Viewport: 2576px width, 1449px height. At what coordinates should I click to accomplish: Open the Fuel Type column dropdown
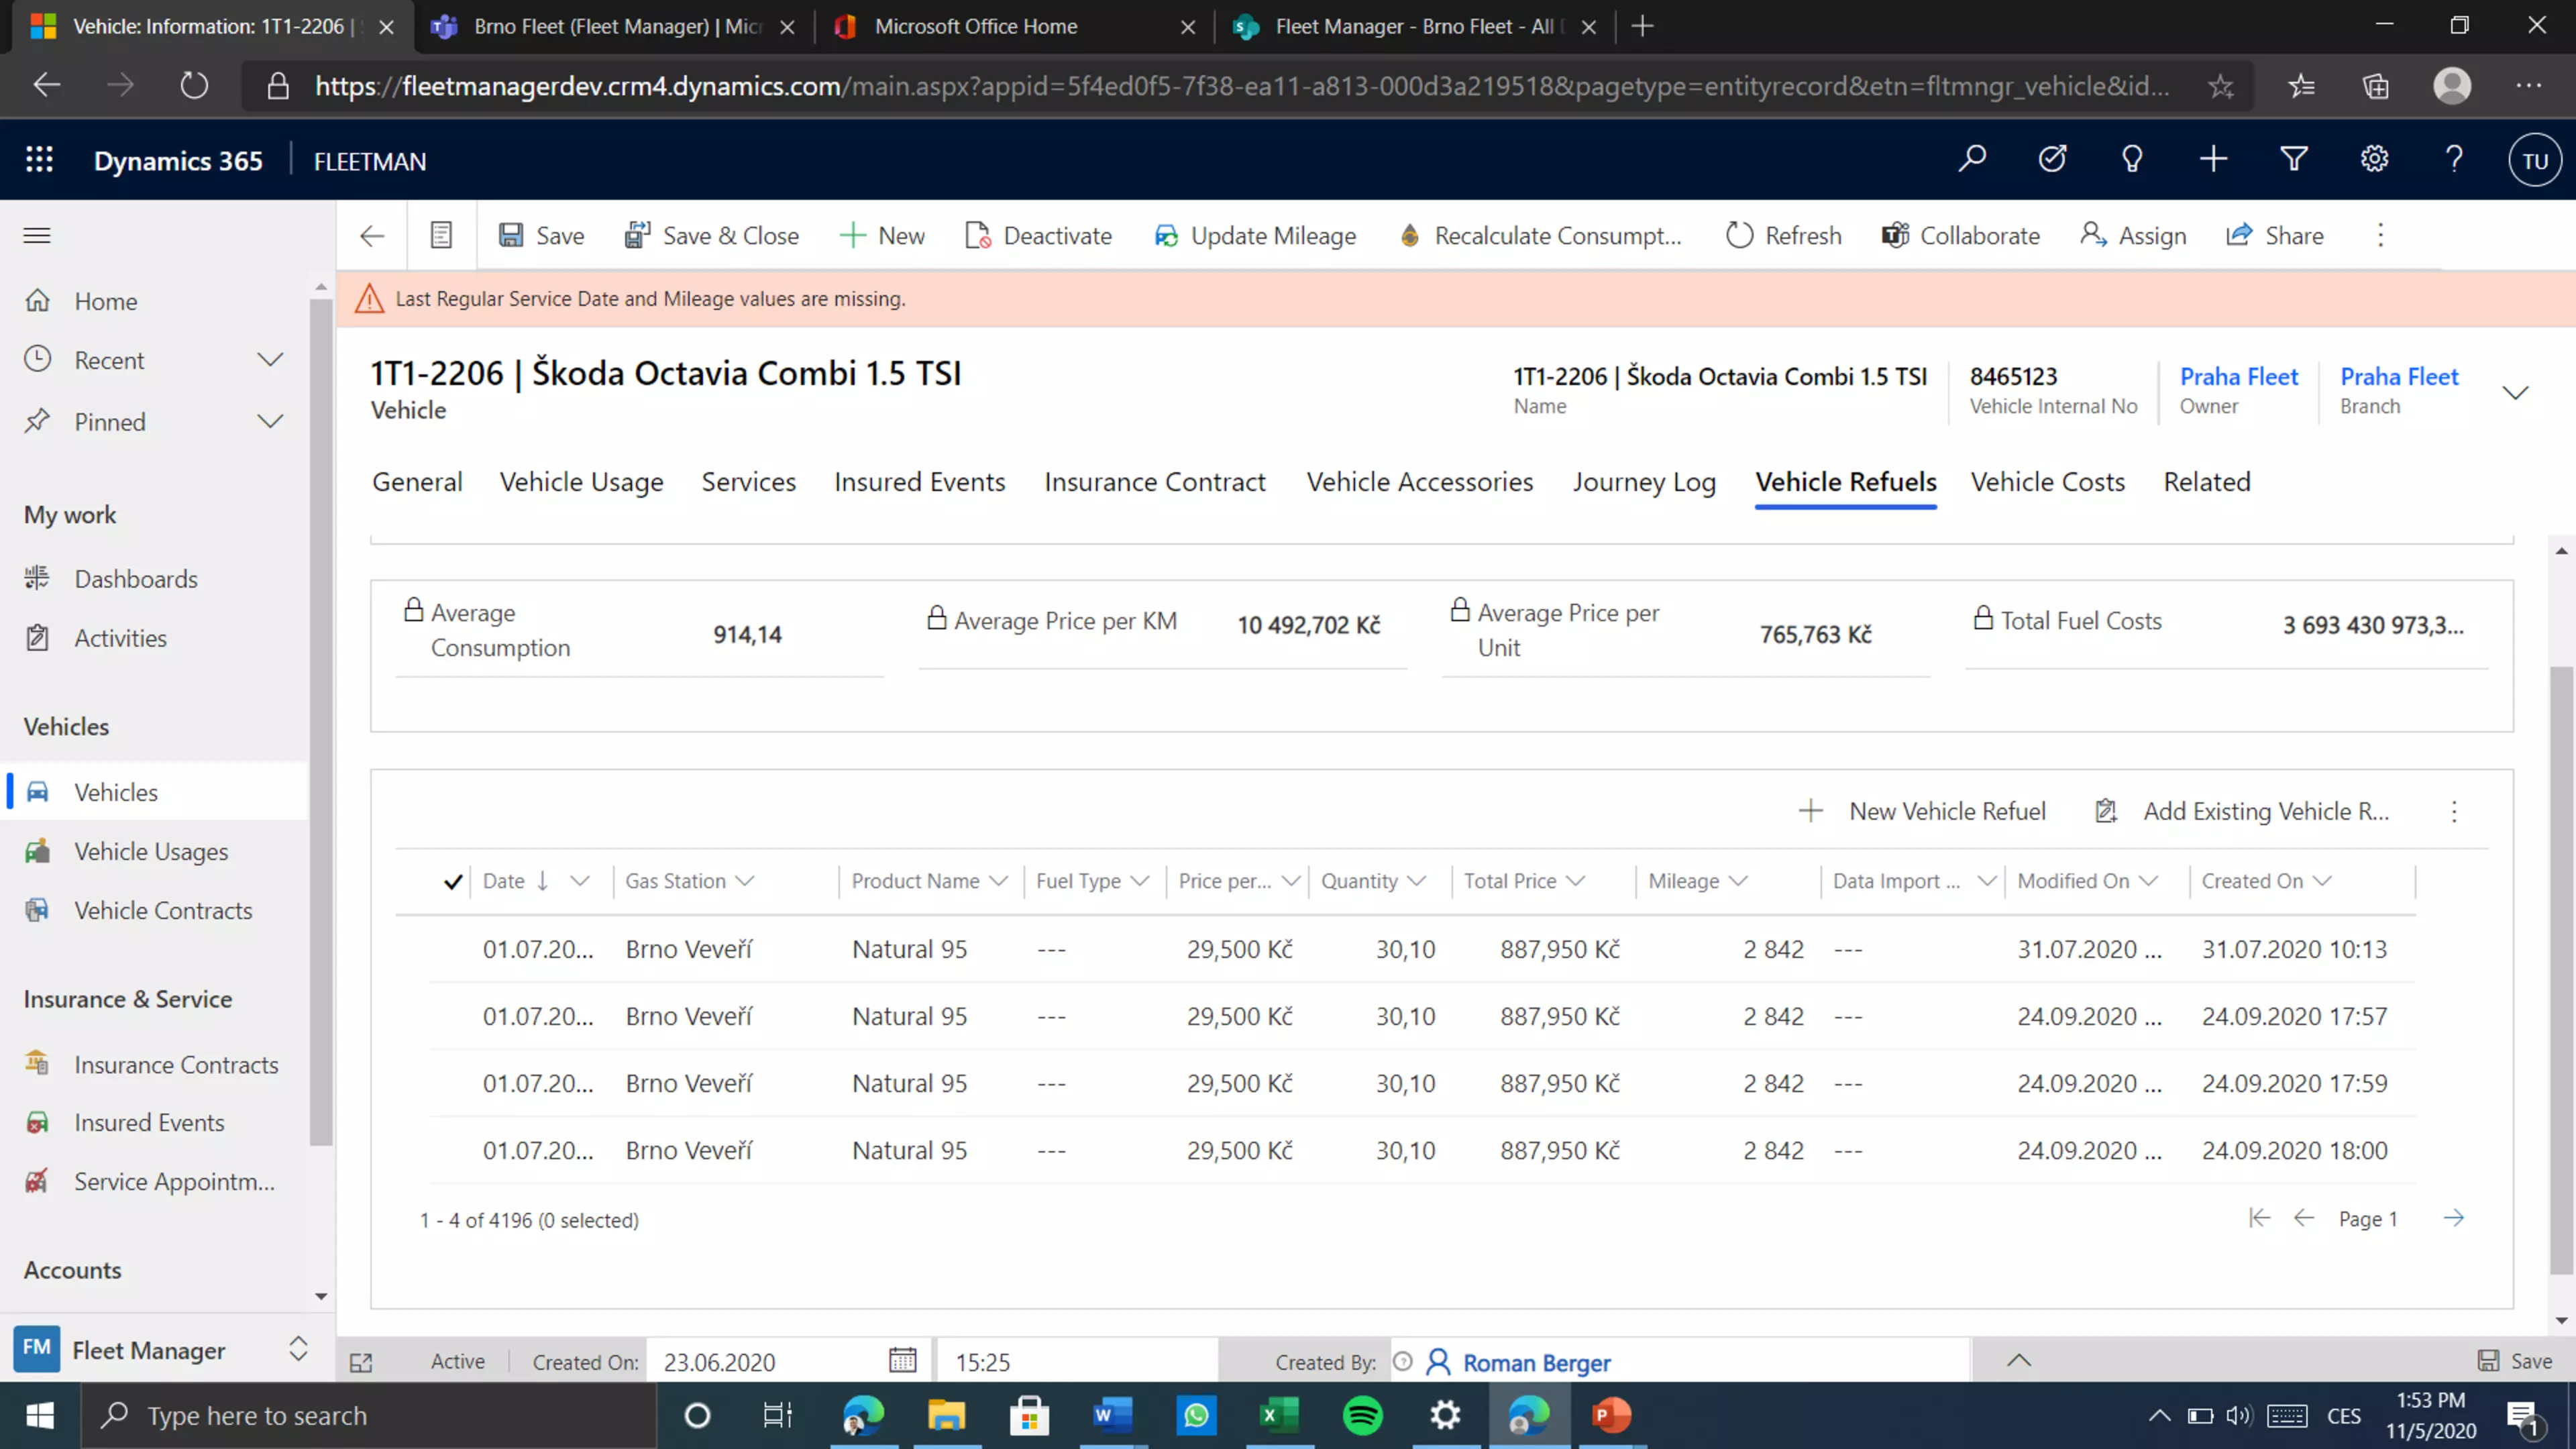click(1140, 882)
